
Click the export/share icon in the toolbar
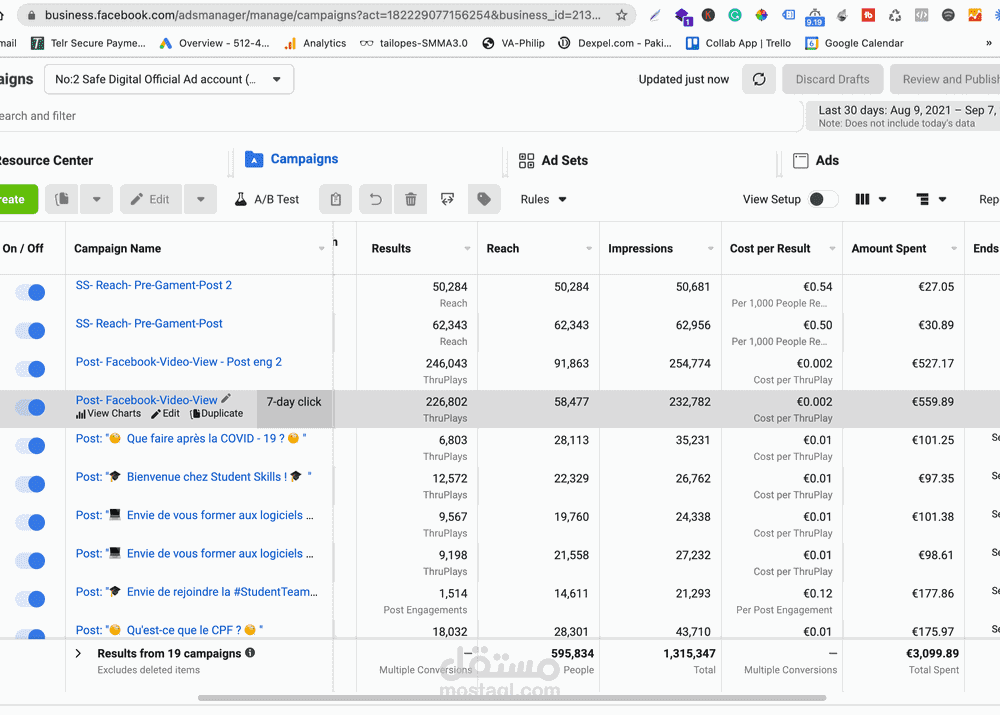tap(448, 199)
